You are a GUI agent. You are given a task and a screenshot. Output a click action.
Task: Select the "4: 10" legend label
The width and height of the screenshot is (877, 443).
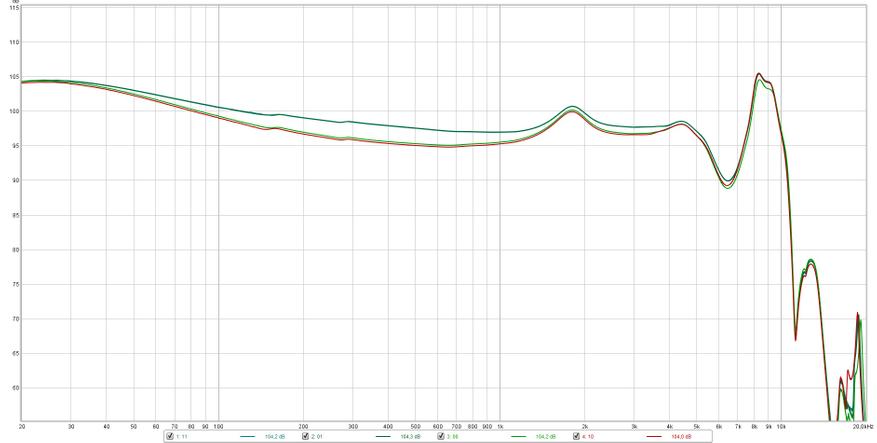[588, 436]
